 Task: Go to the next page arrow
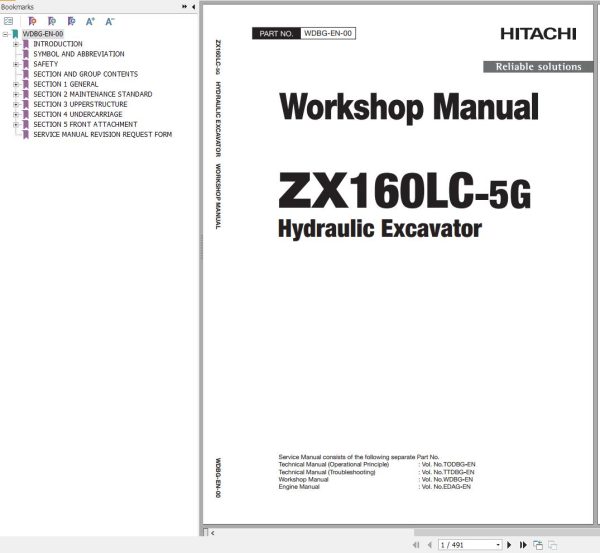509,545
